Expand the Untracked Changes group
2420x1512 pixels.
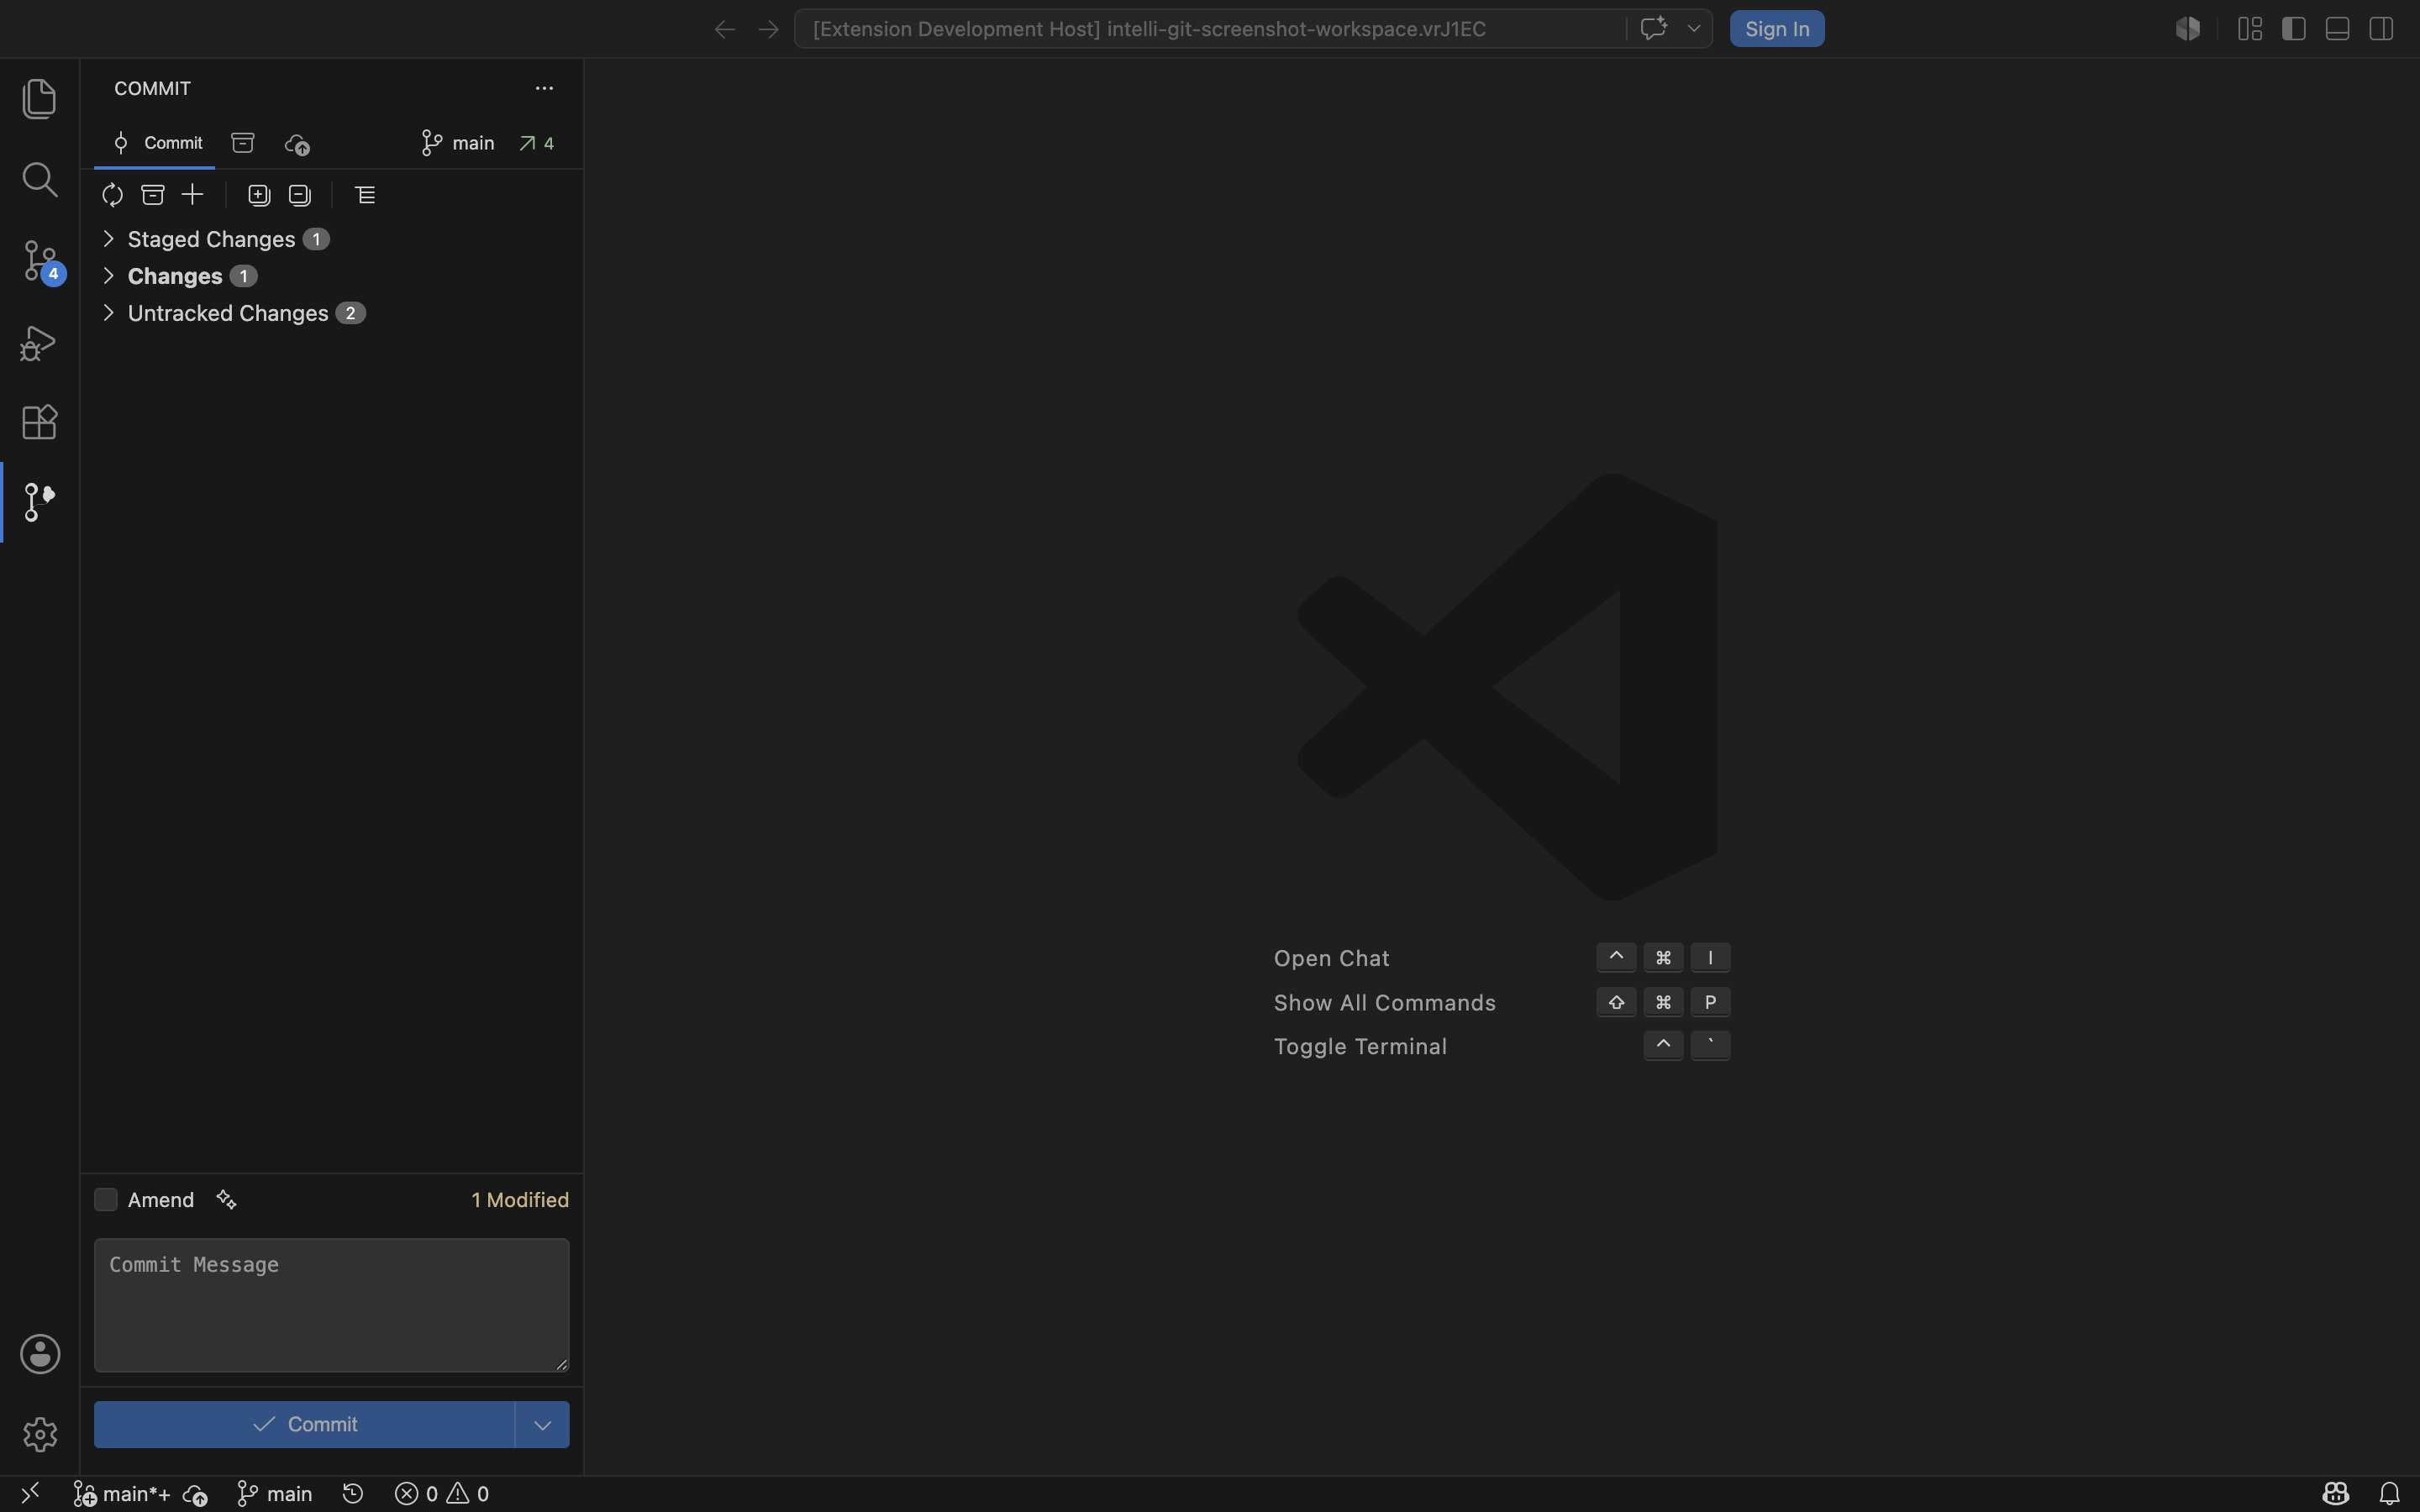coord(331,313)
